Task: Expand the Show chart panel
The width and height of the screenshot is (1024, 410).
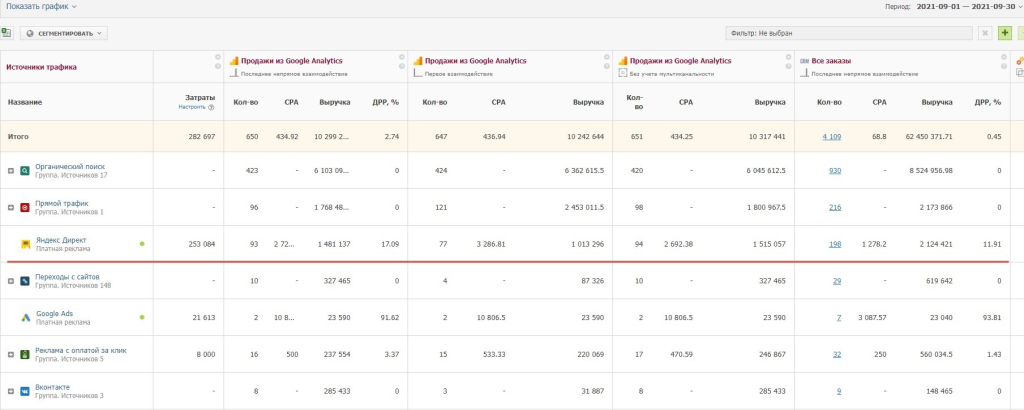Action: (x=41, y=6)
